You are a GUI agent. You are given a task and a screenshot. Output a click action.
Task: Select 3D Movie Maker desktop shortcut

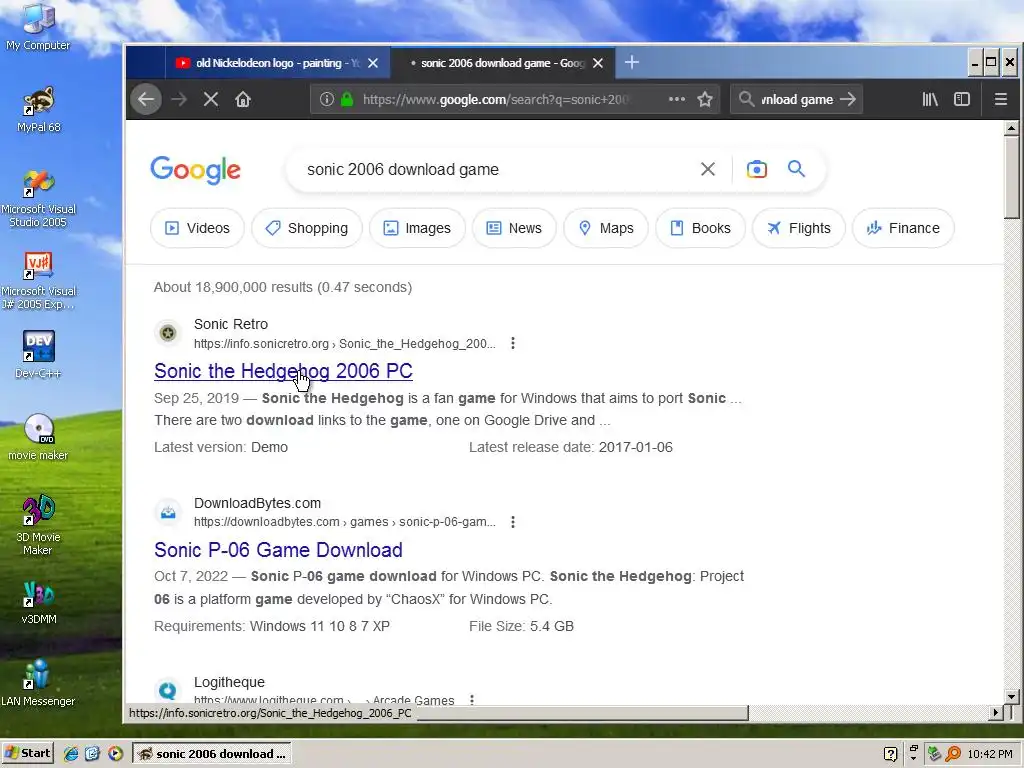tap(38, 526)
